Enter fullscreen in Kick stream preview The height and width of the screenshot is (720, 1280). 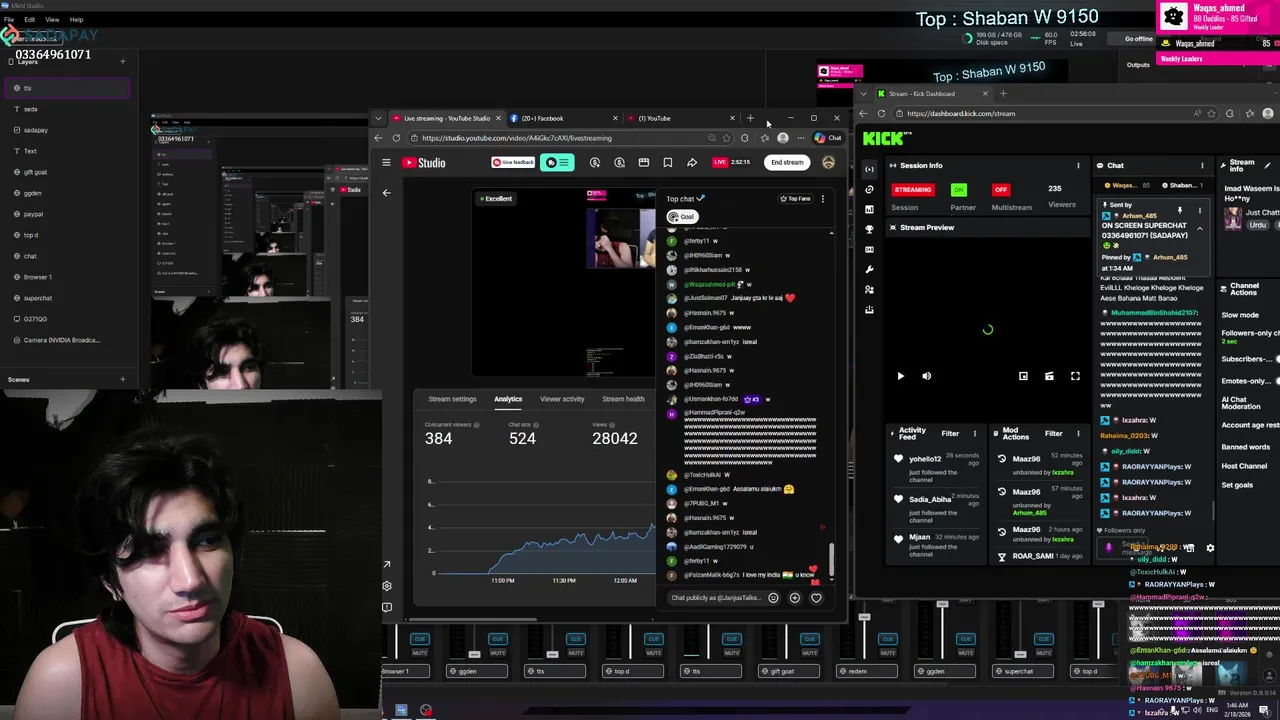click(x=1075, y=376)
